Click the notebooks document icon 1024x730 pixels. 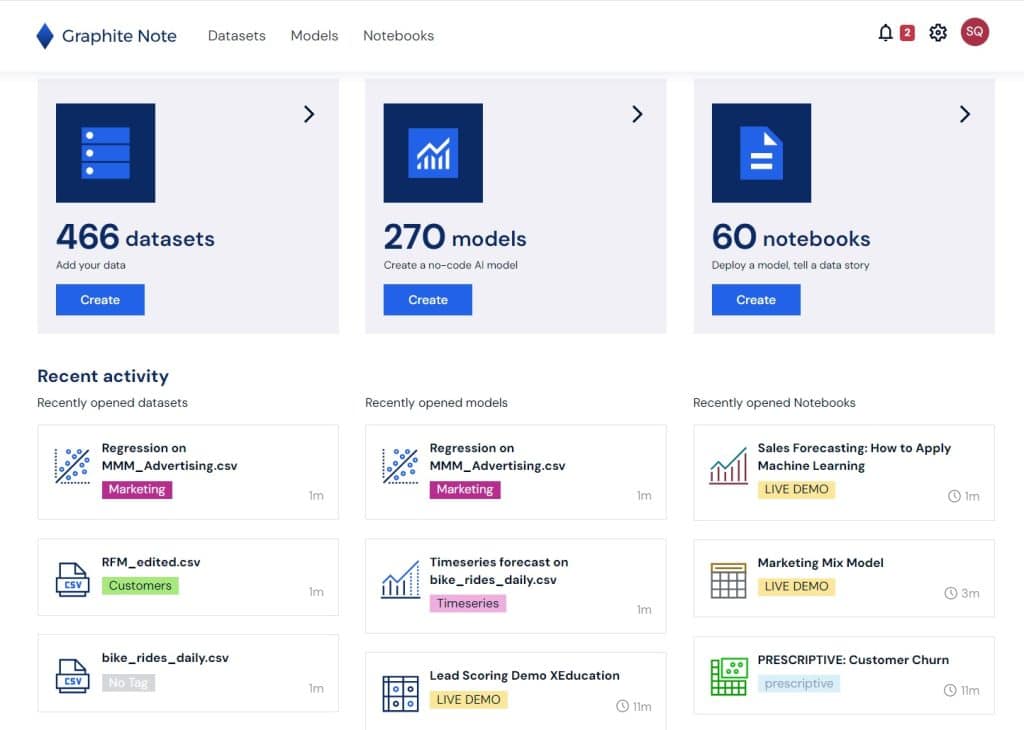coord(761,152)
